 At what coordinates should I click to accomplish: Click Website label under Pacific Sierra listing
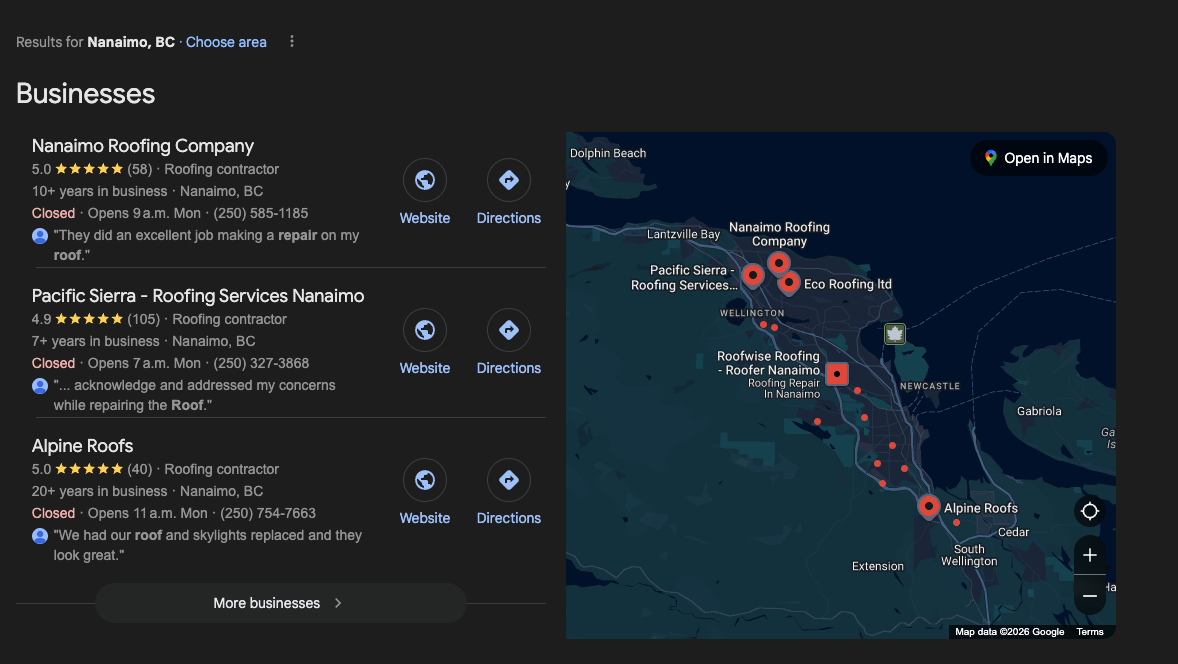[x=424, y=368]
